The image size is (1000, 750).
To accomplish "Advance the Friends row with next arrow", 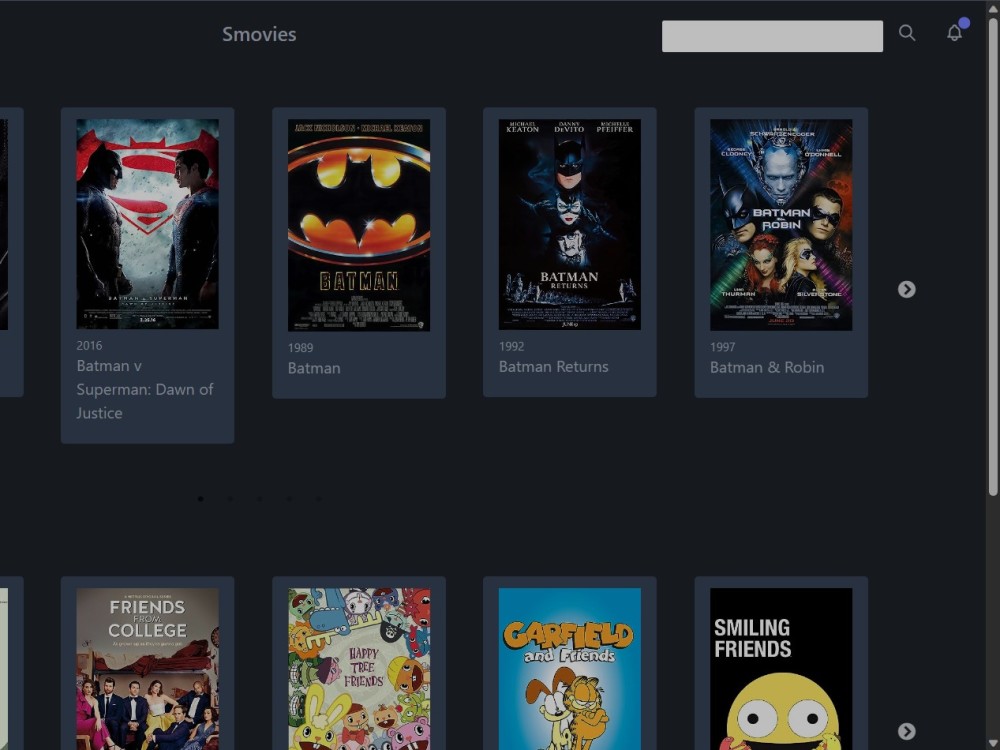I will [x=906, y=731].
